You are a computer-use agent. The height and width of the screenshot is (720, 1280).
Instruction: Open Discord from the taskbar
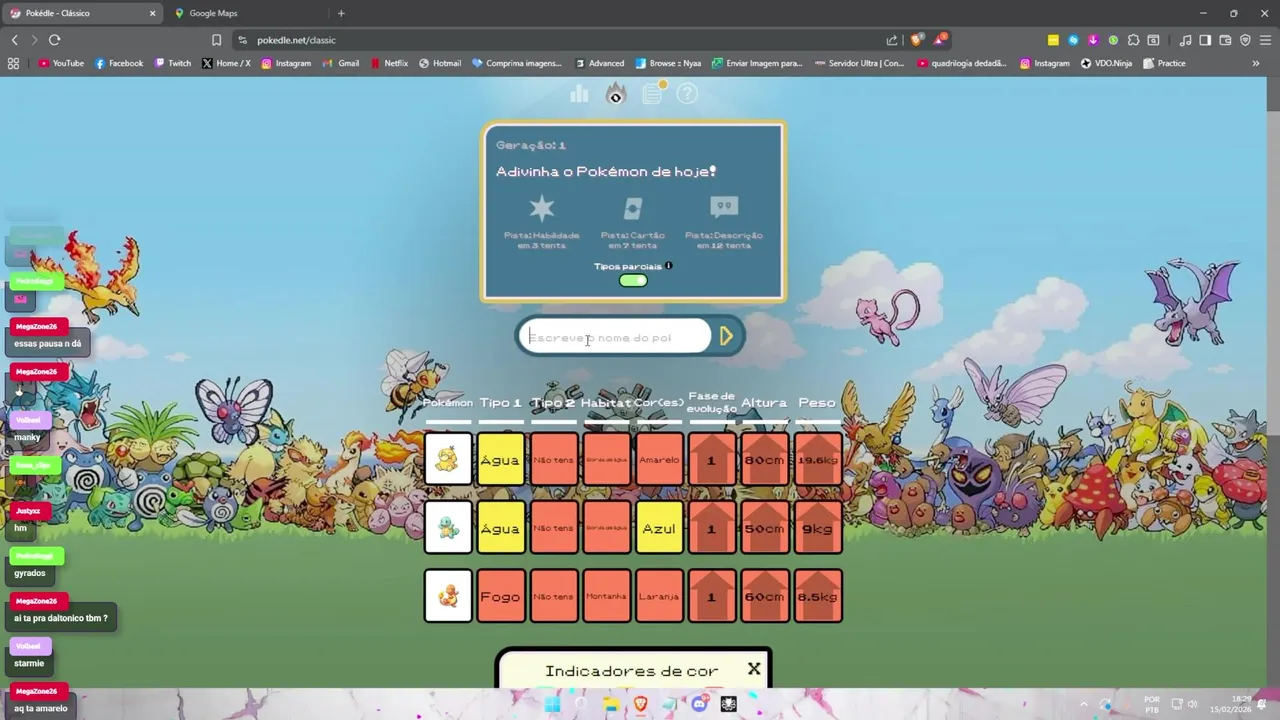699,704
